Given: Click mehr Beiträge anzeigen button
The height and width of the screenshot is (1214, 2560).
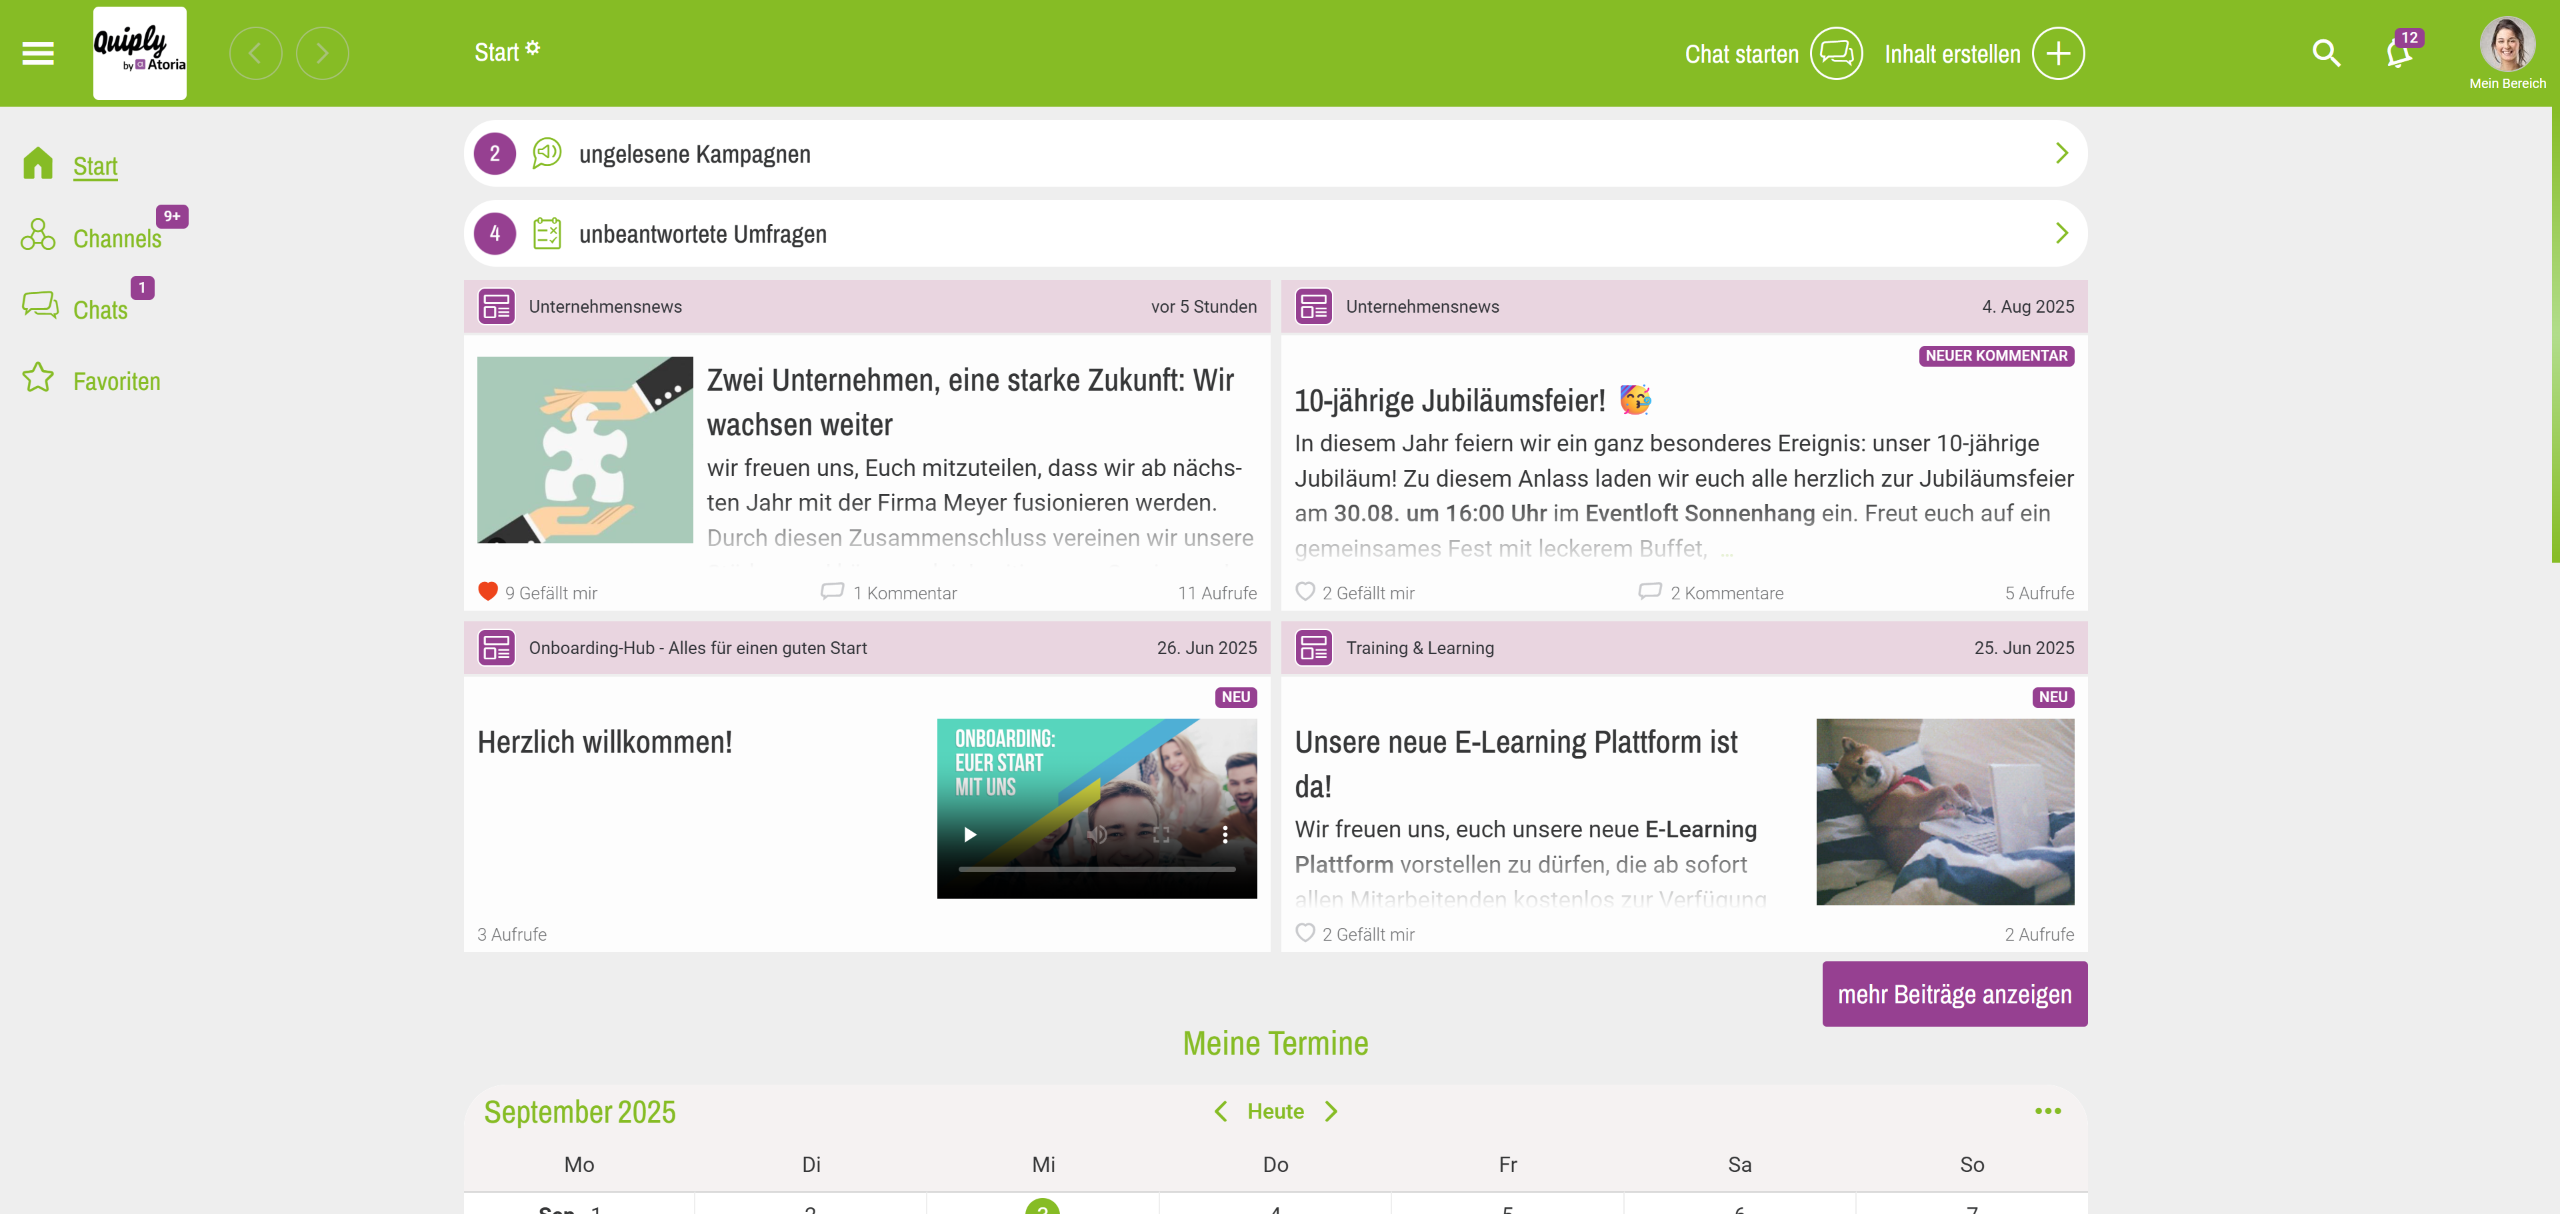Looking at the screenshot, I should tap(1954, 994).
